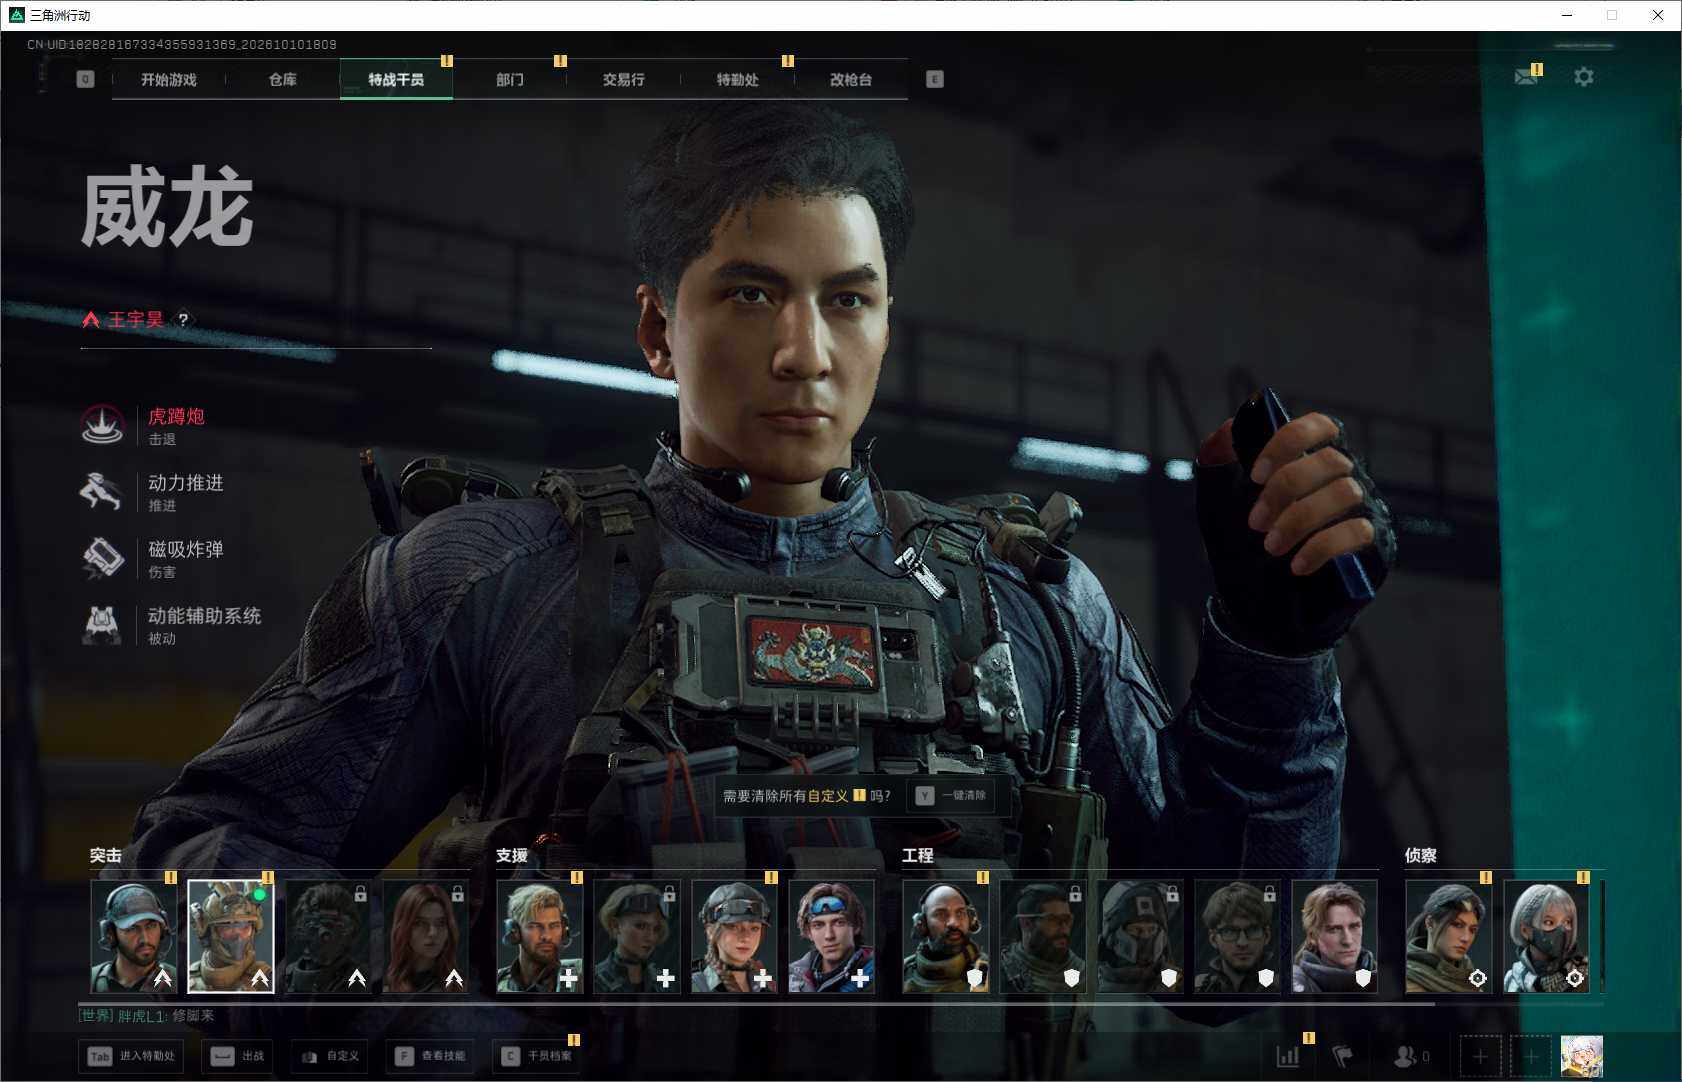Select the capped bearded operator under 突击
This screenshot has height=1082, width=1682.
[x=133, y=936]
